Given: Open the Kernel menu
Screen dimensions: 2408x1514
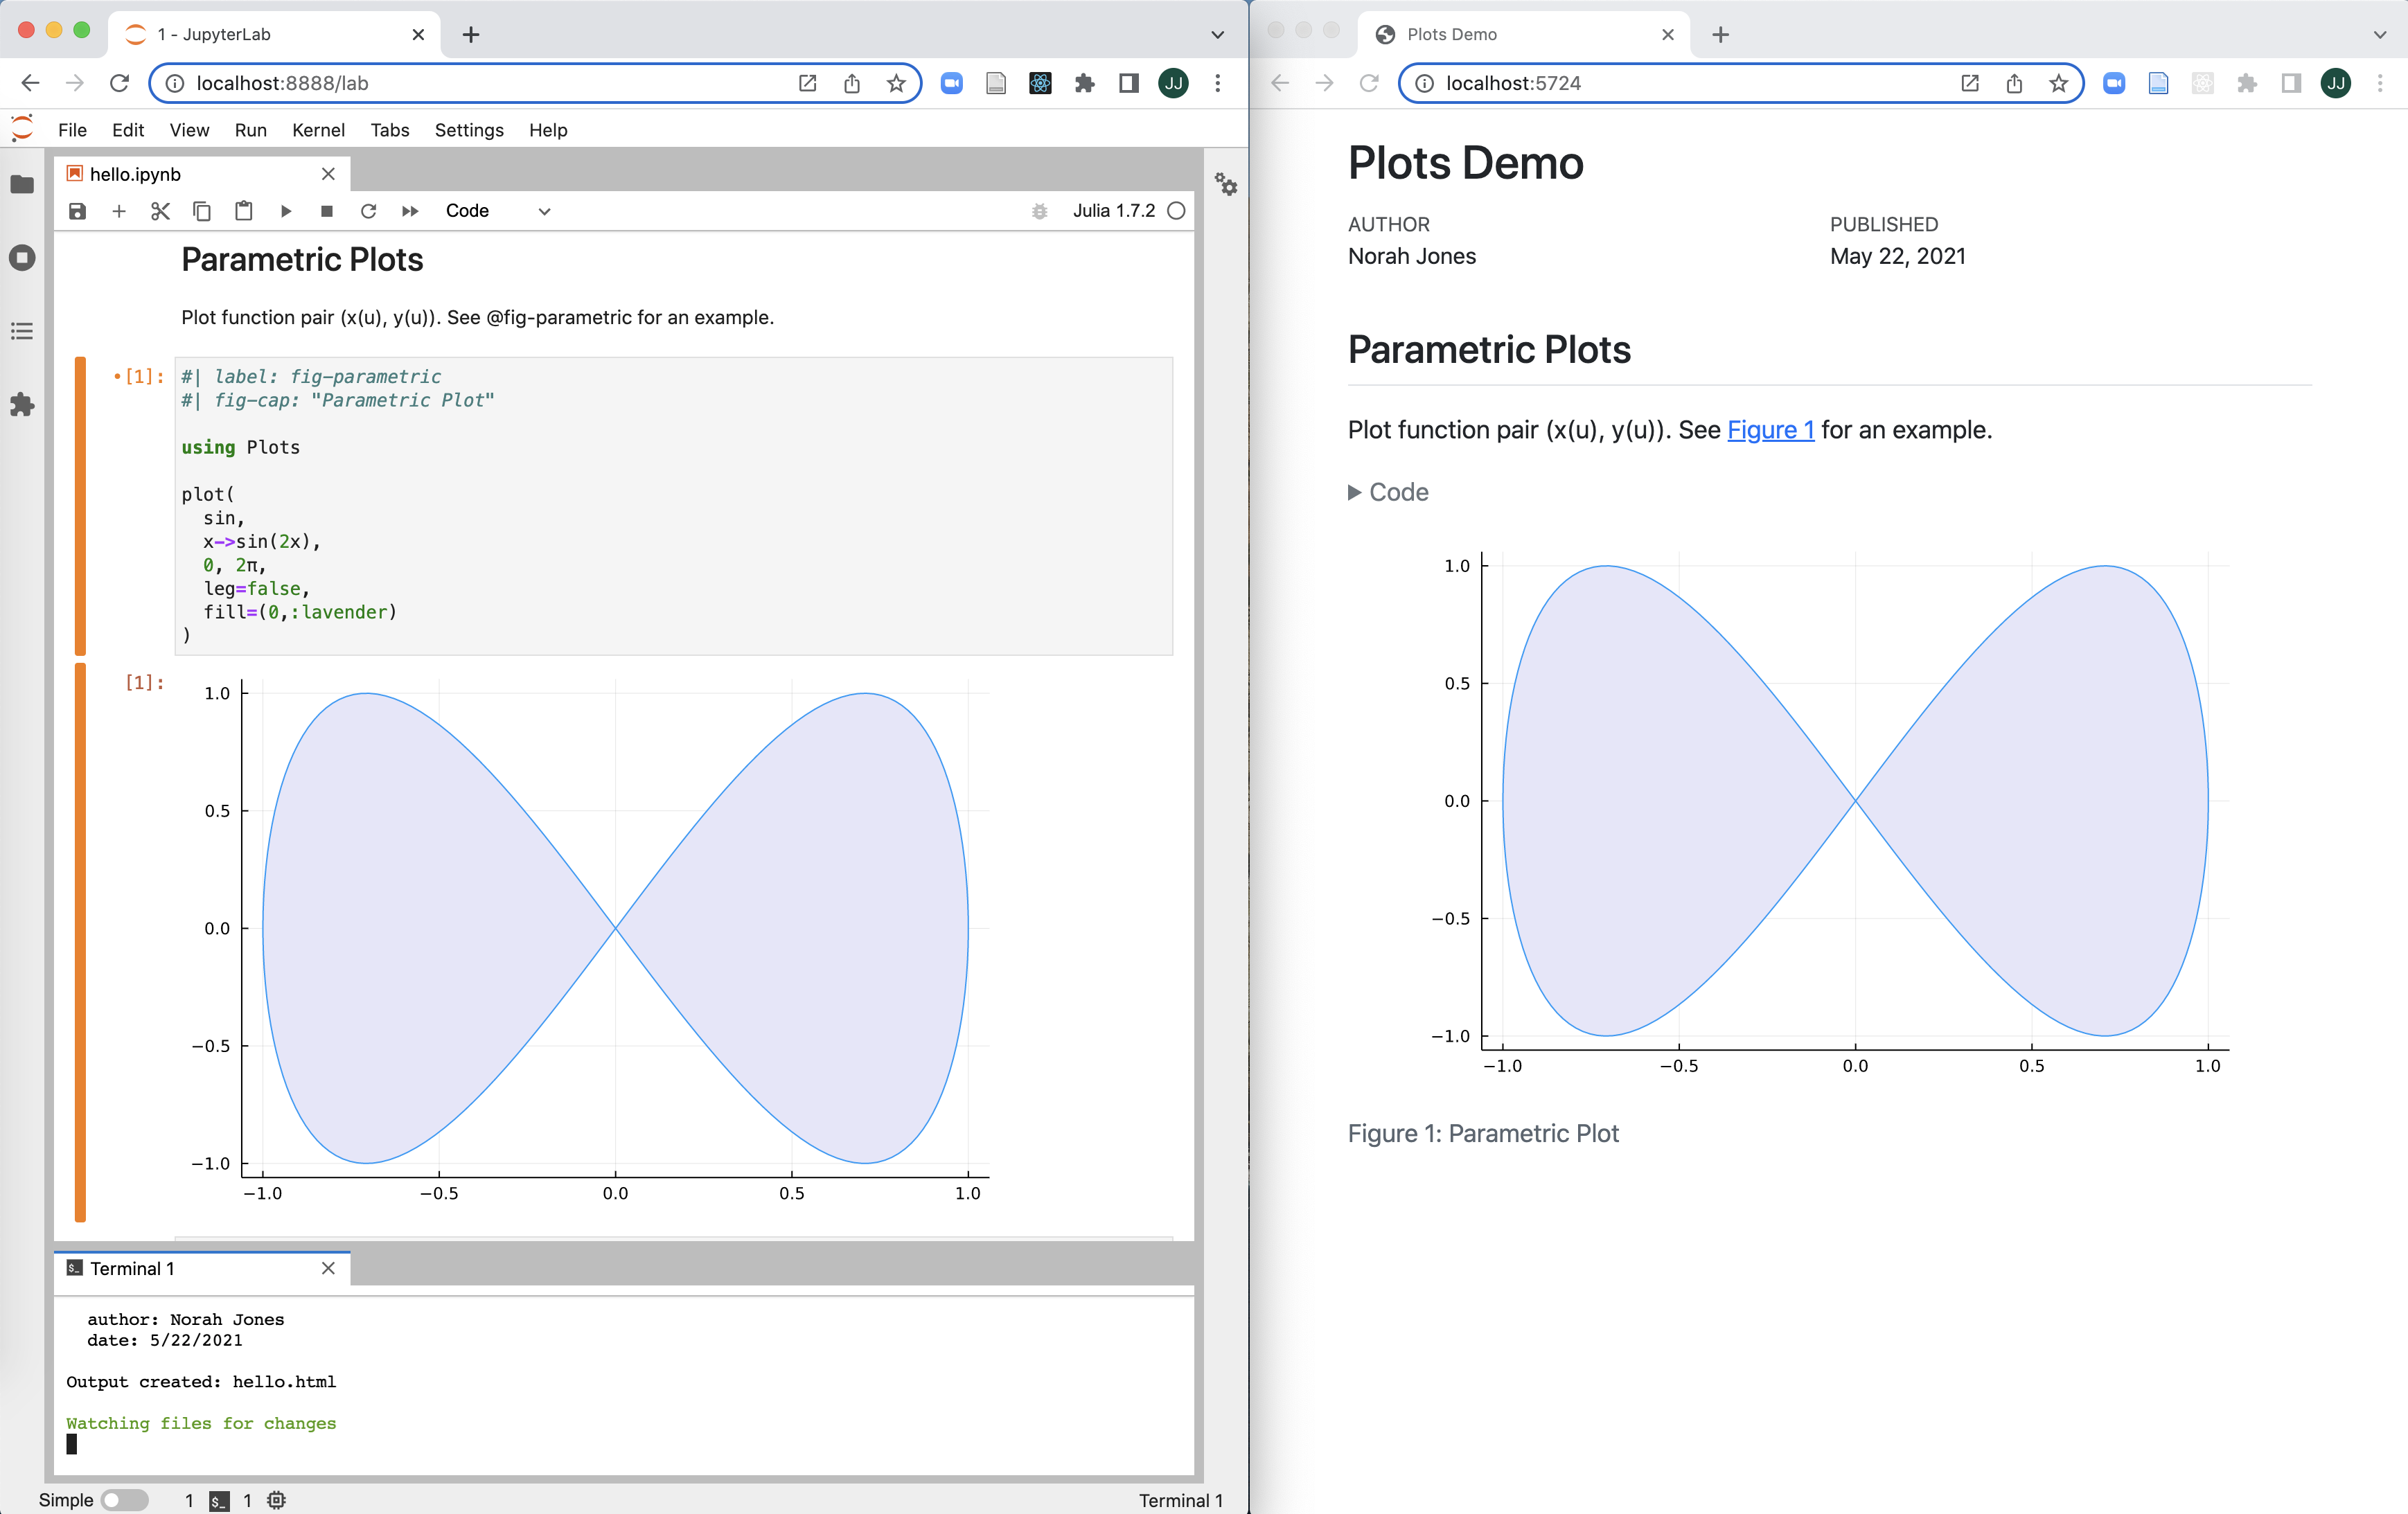Looking at the screenshot, I should 318,130.
